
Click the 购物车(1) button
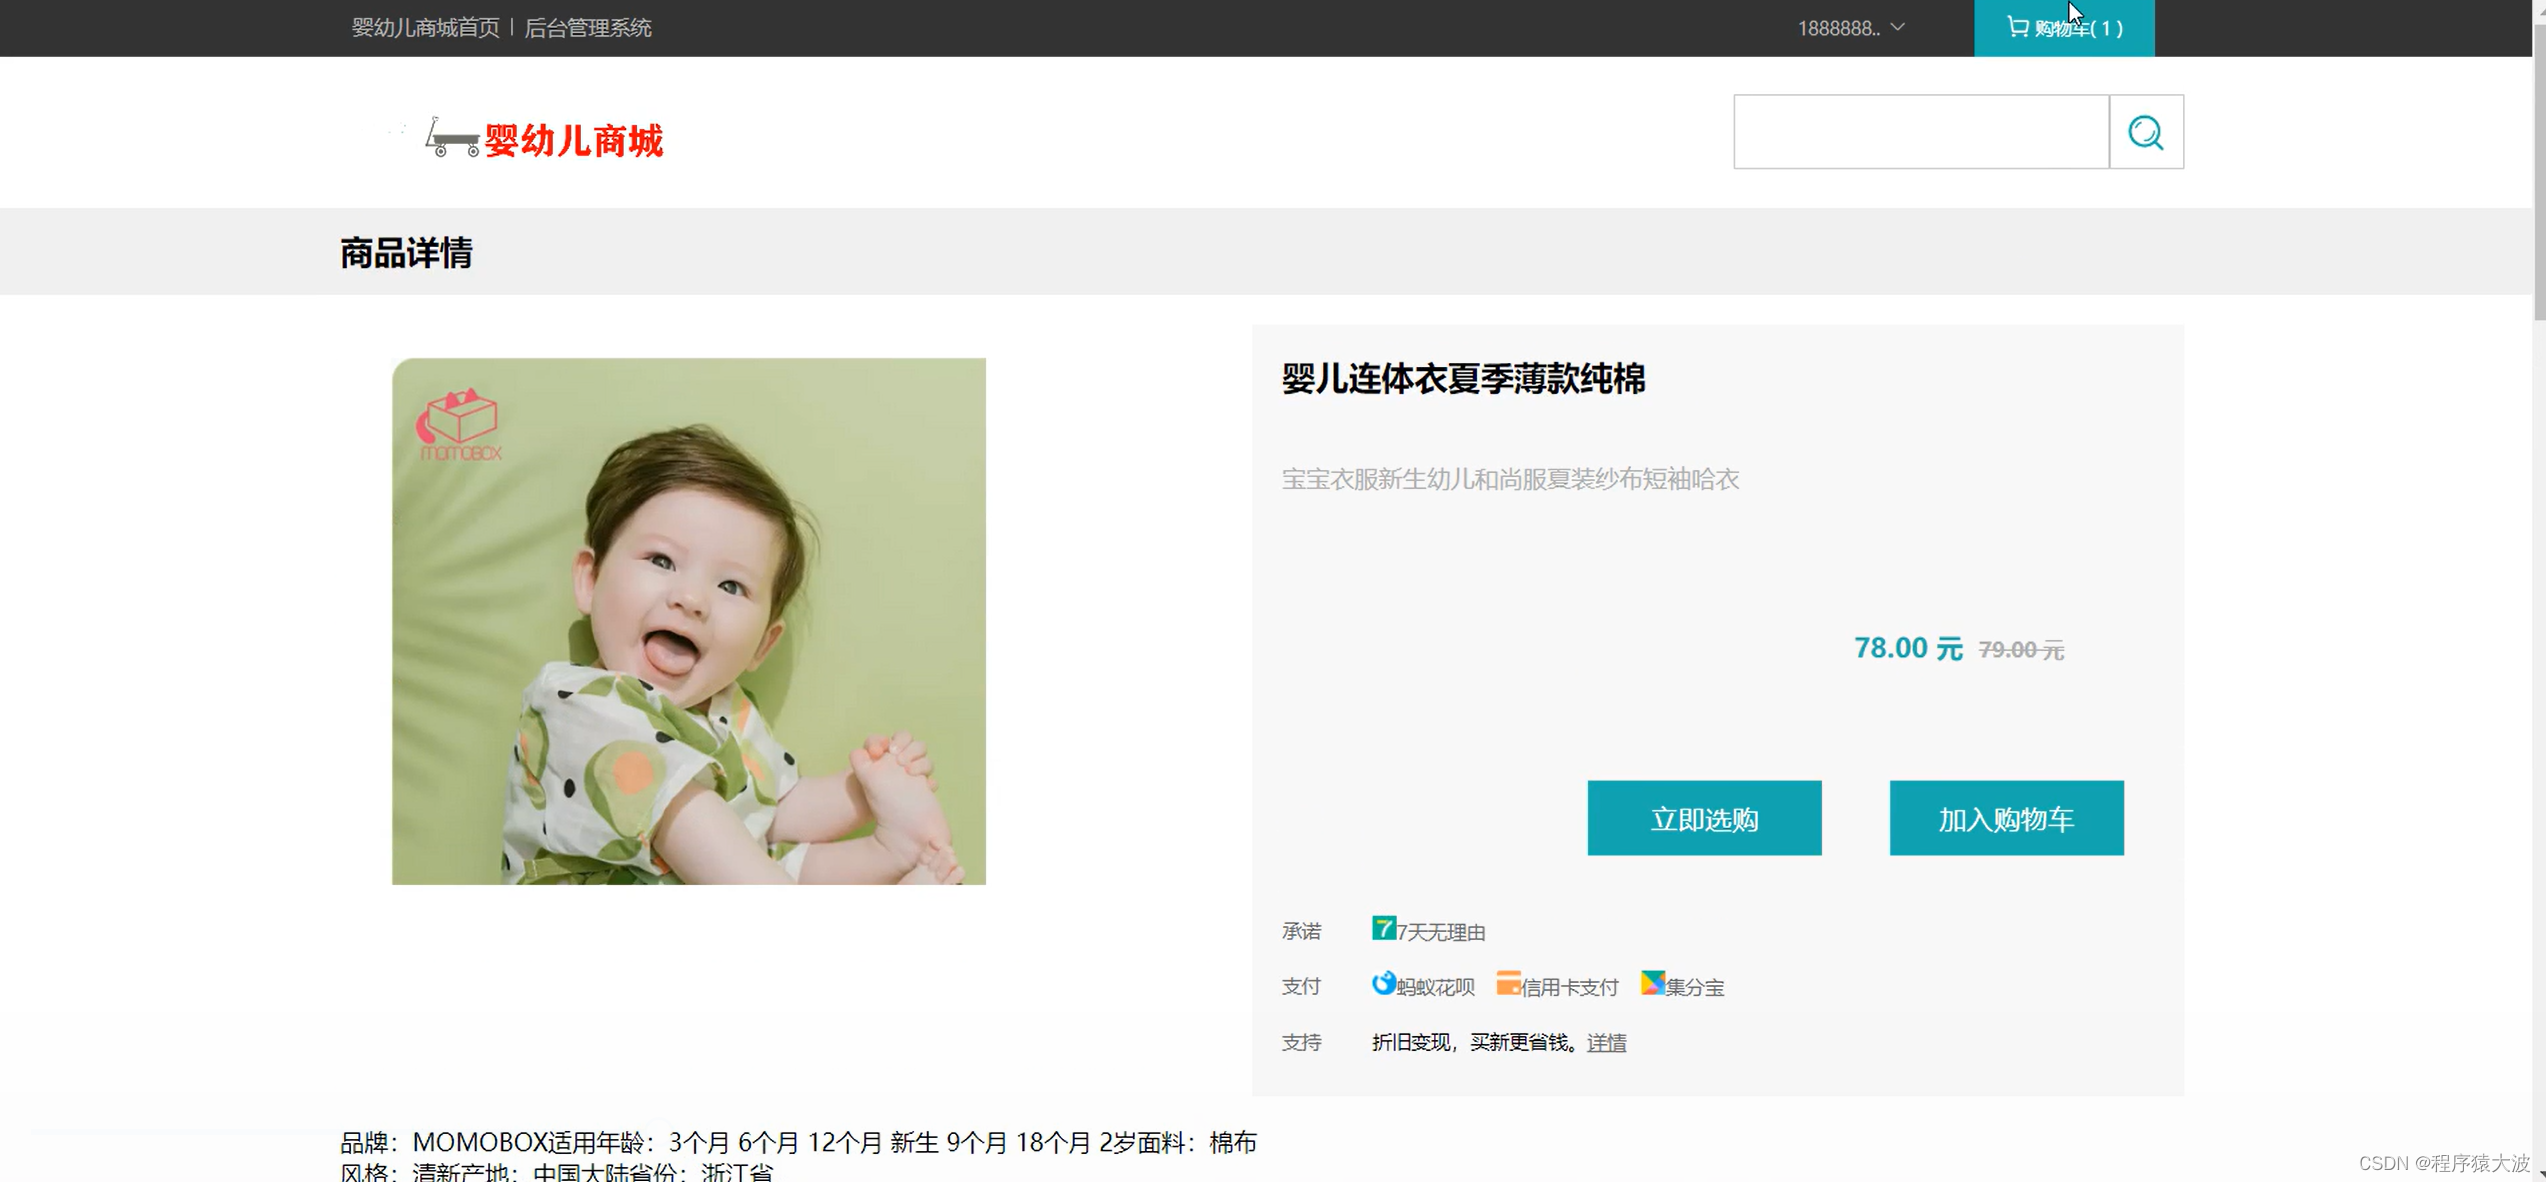2064,27
